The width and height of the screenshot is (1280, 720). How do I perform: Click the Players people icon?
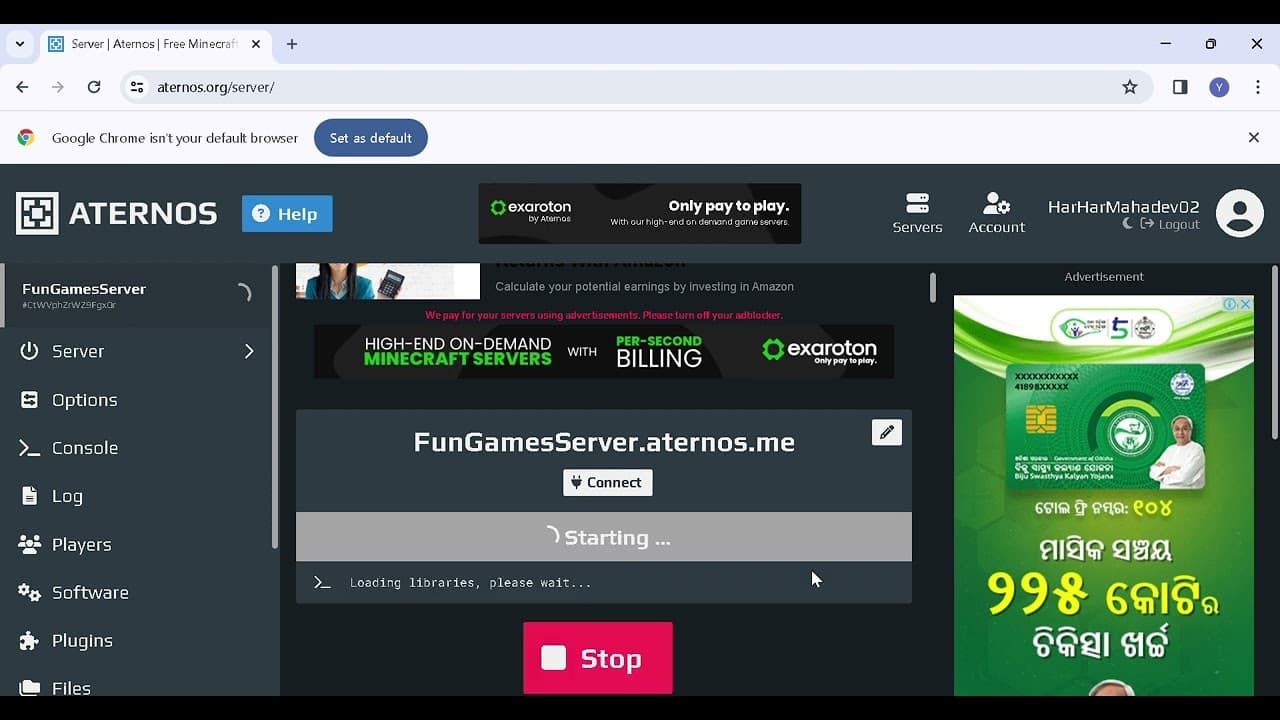(x=30, y=545)
